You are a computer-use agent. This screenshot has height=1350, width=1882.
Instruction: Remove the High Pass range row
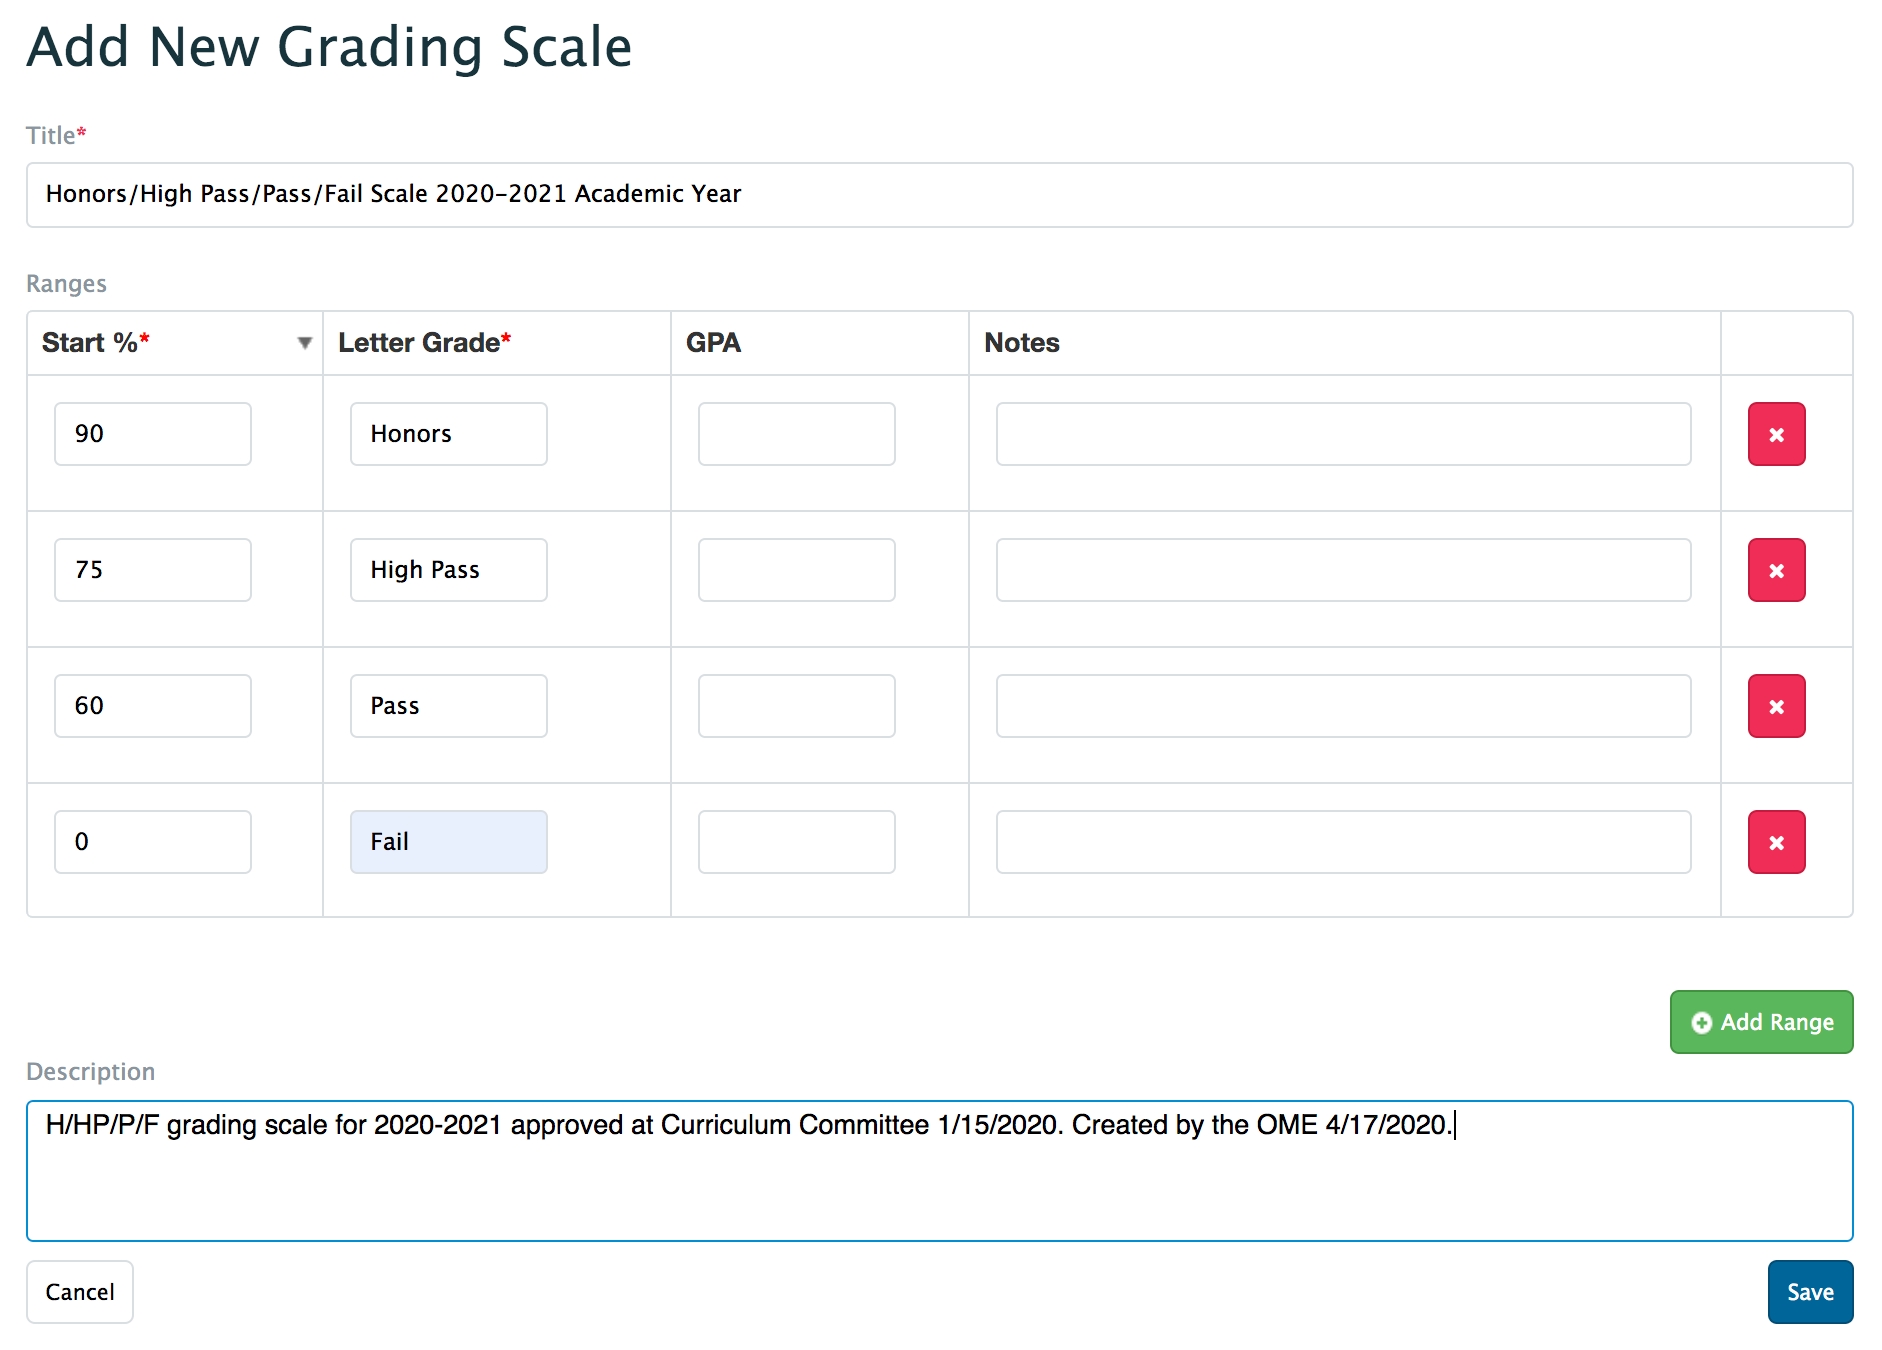(1776, 570)
